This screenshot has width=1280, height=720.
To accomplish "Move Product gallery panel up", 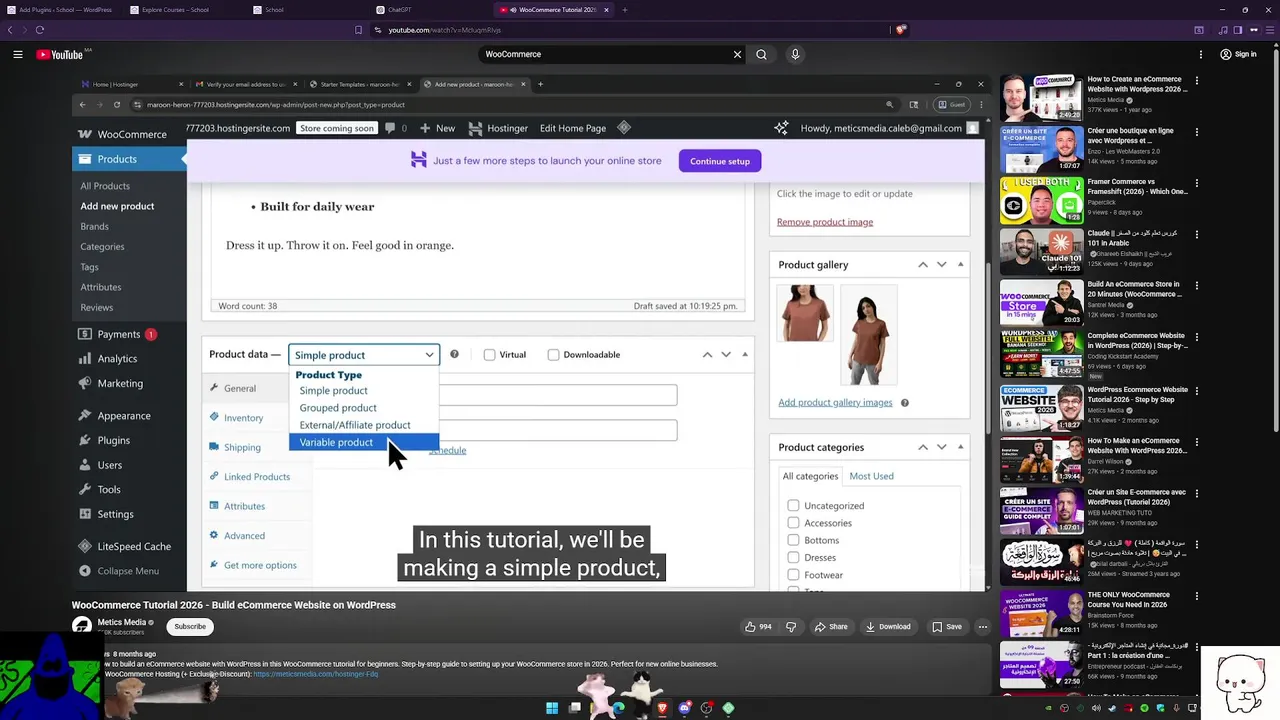I will point(923,265).
